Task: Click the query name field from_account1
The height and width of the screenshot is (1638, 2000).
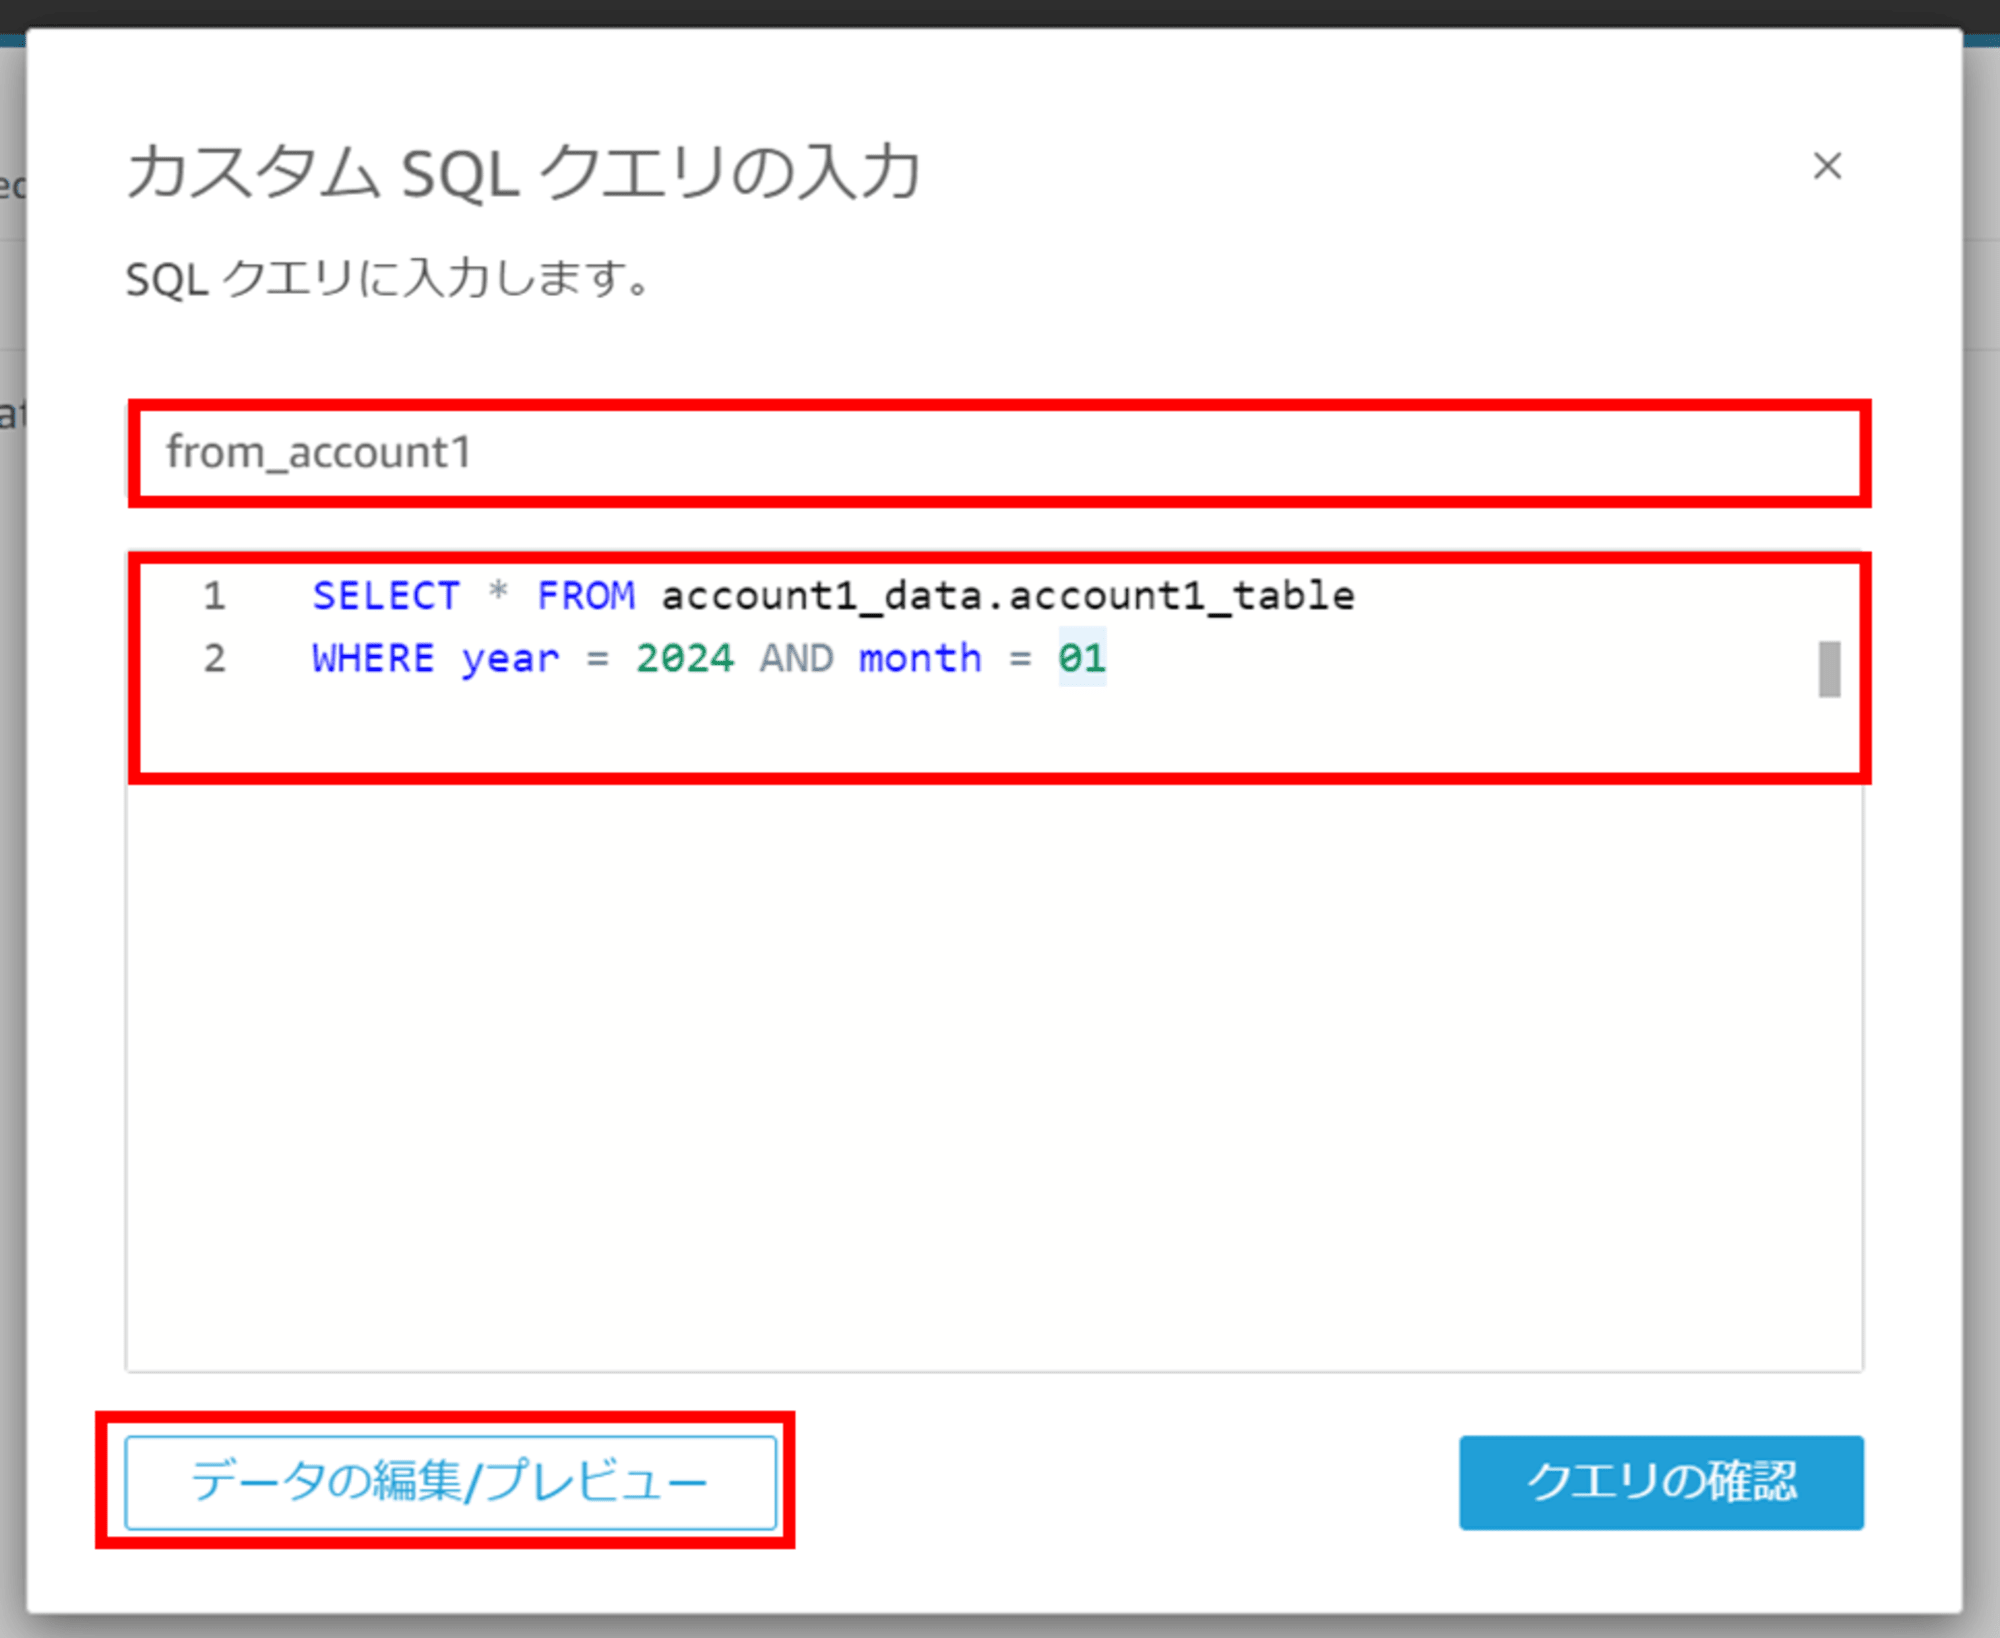Action: (x=990, y=450)
